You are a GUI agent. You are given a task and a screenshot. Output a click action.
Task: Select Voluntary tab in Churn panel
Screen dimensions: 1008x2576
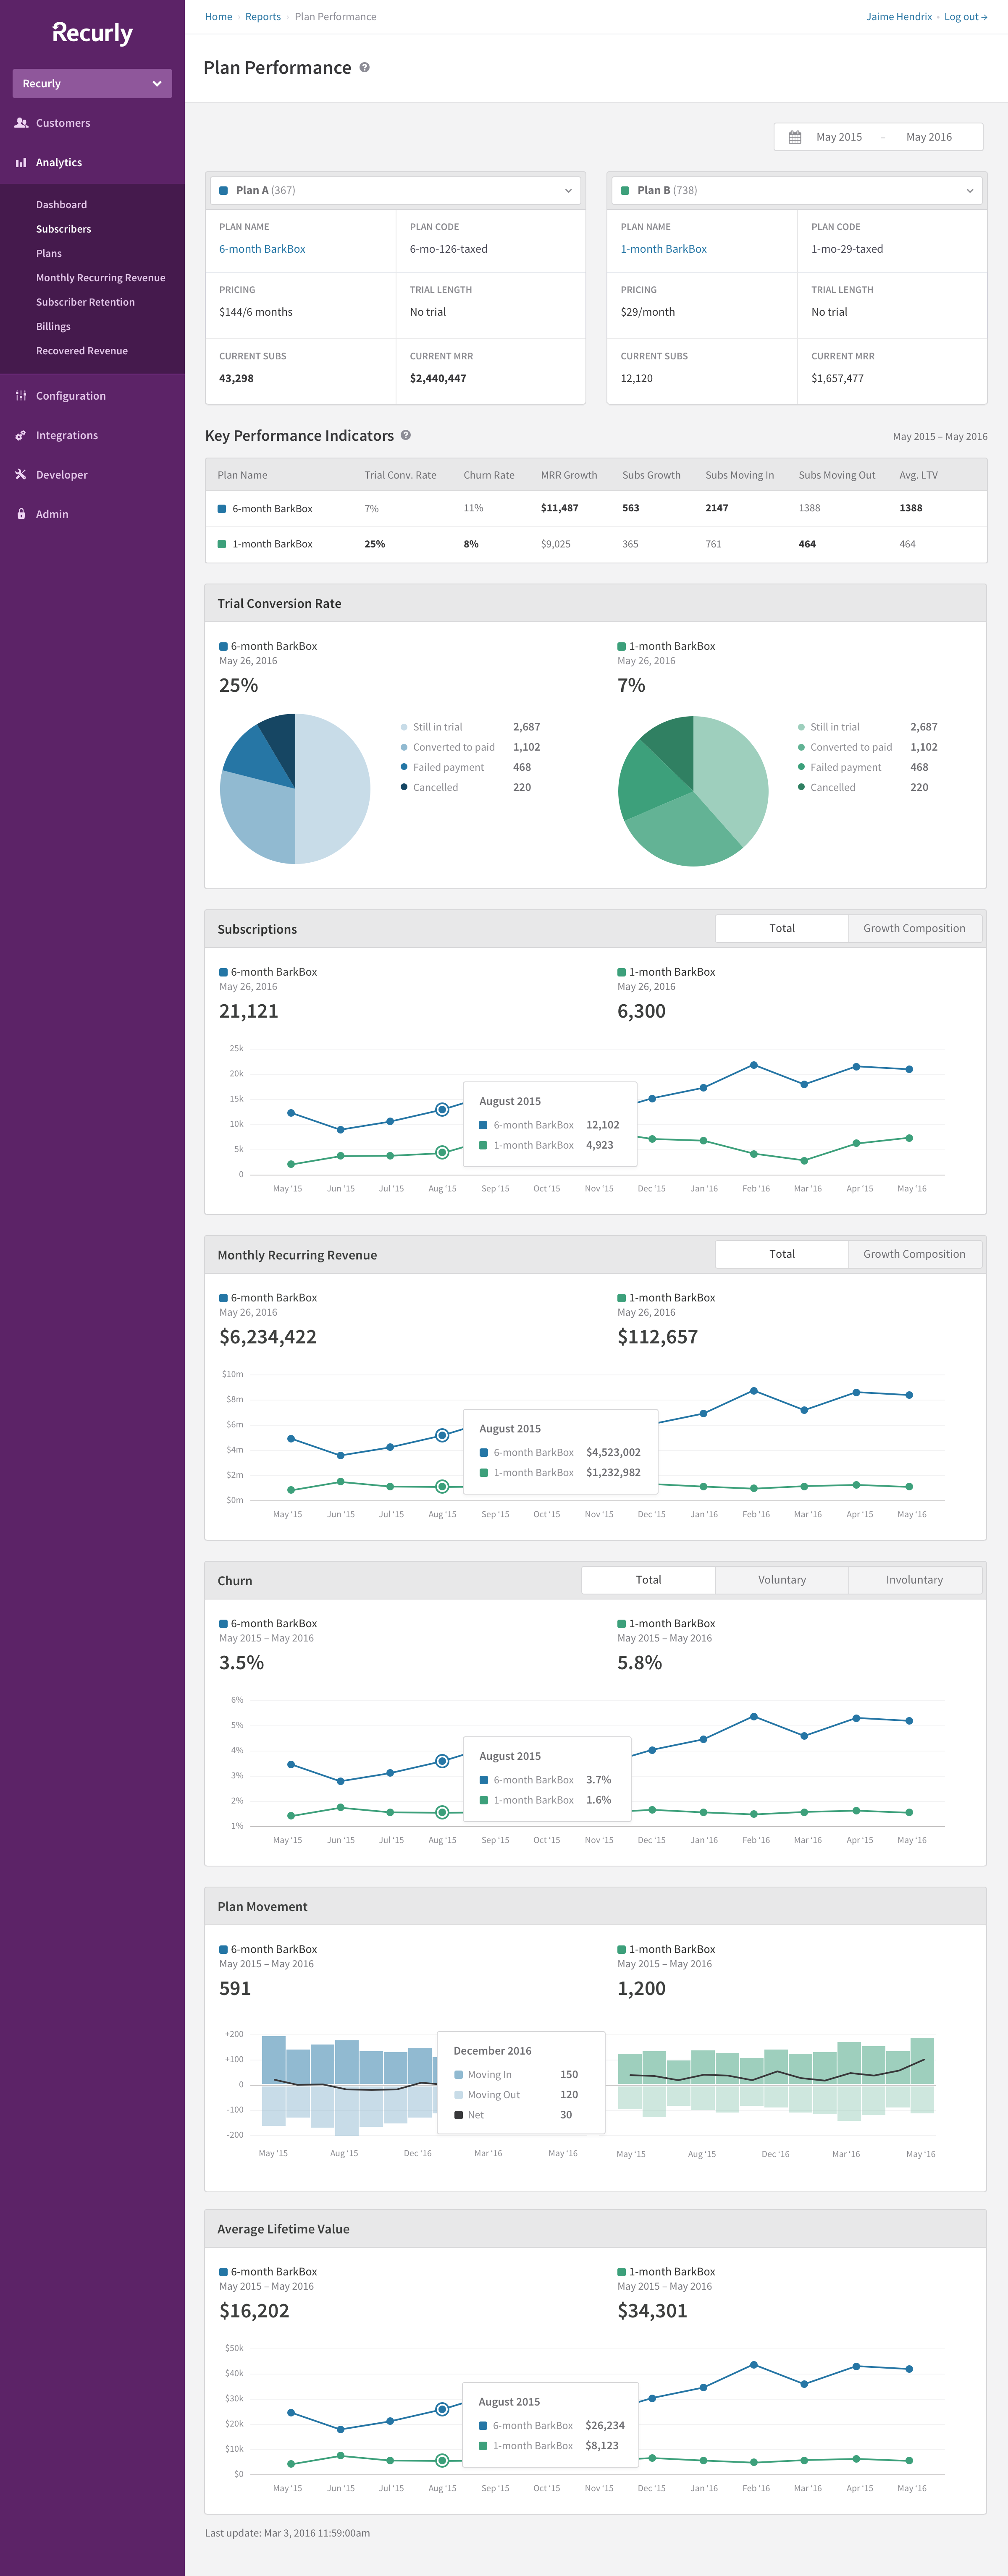pos(782,1580)
